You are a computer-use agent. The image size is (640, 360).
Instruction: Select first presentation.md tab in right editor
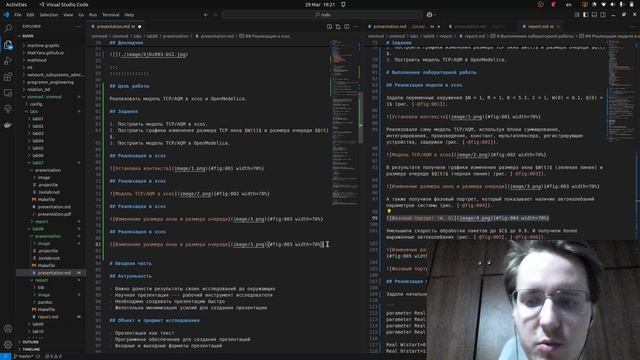click(x=404, y=27)
